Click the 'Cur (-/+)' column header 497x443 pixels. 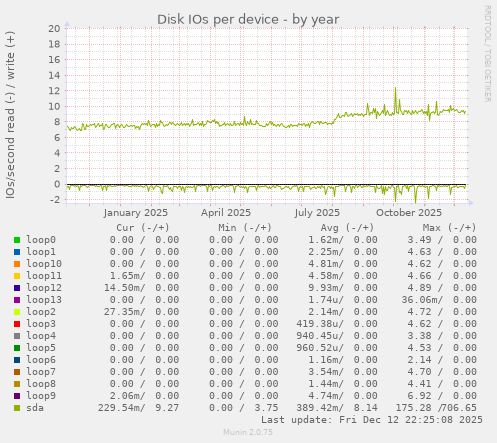143,228
